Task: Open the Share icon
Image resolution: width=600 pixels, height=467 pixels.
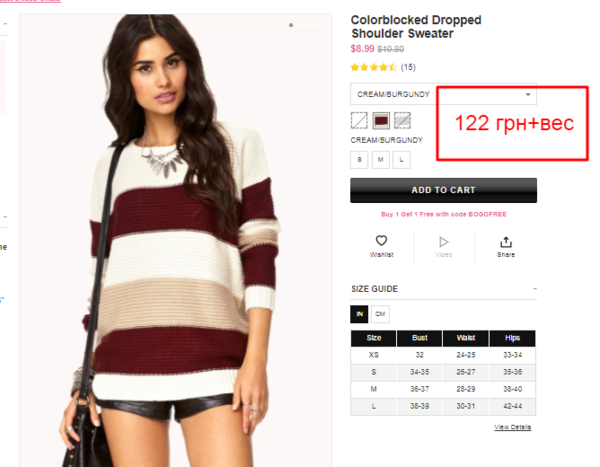Action: click(x=505, y=242)
